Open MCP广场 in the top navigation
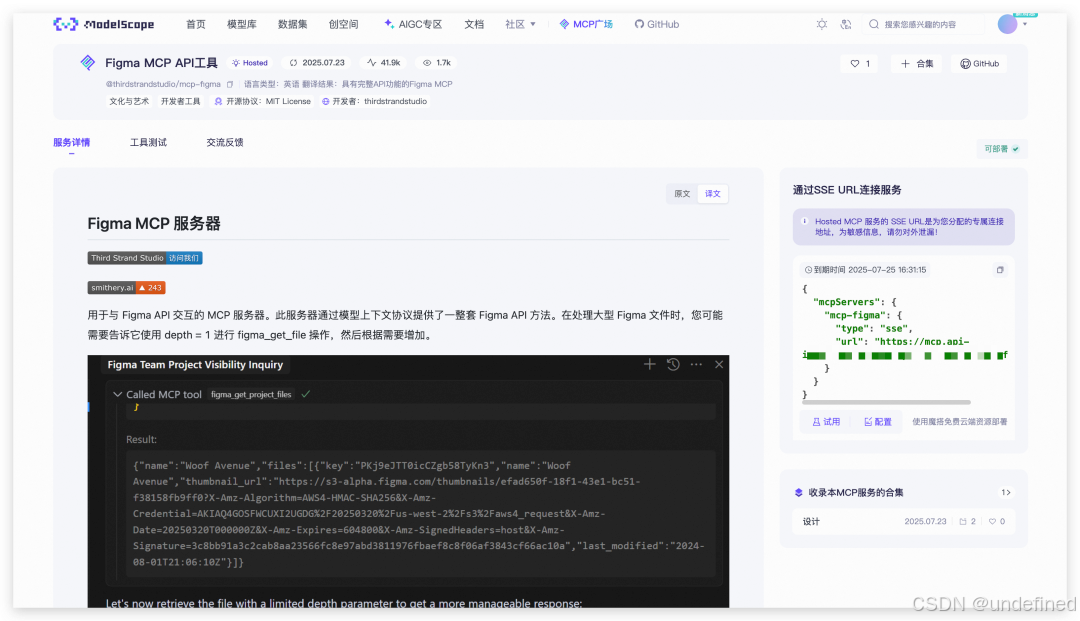This screenshot has height=621, width=1080. coord(586,24)
